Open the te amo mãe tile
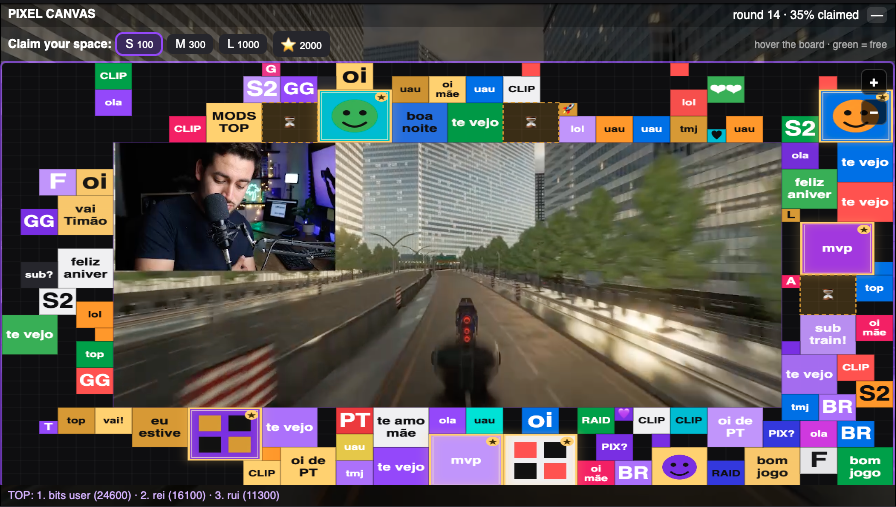Image resolution: width=896 pixels, height=507 pixels. (401, 427)
